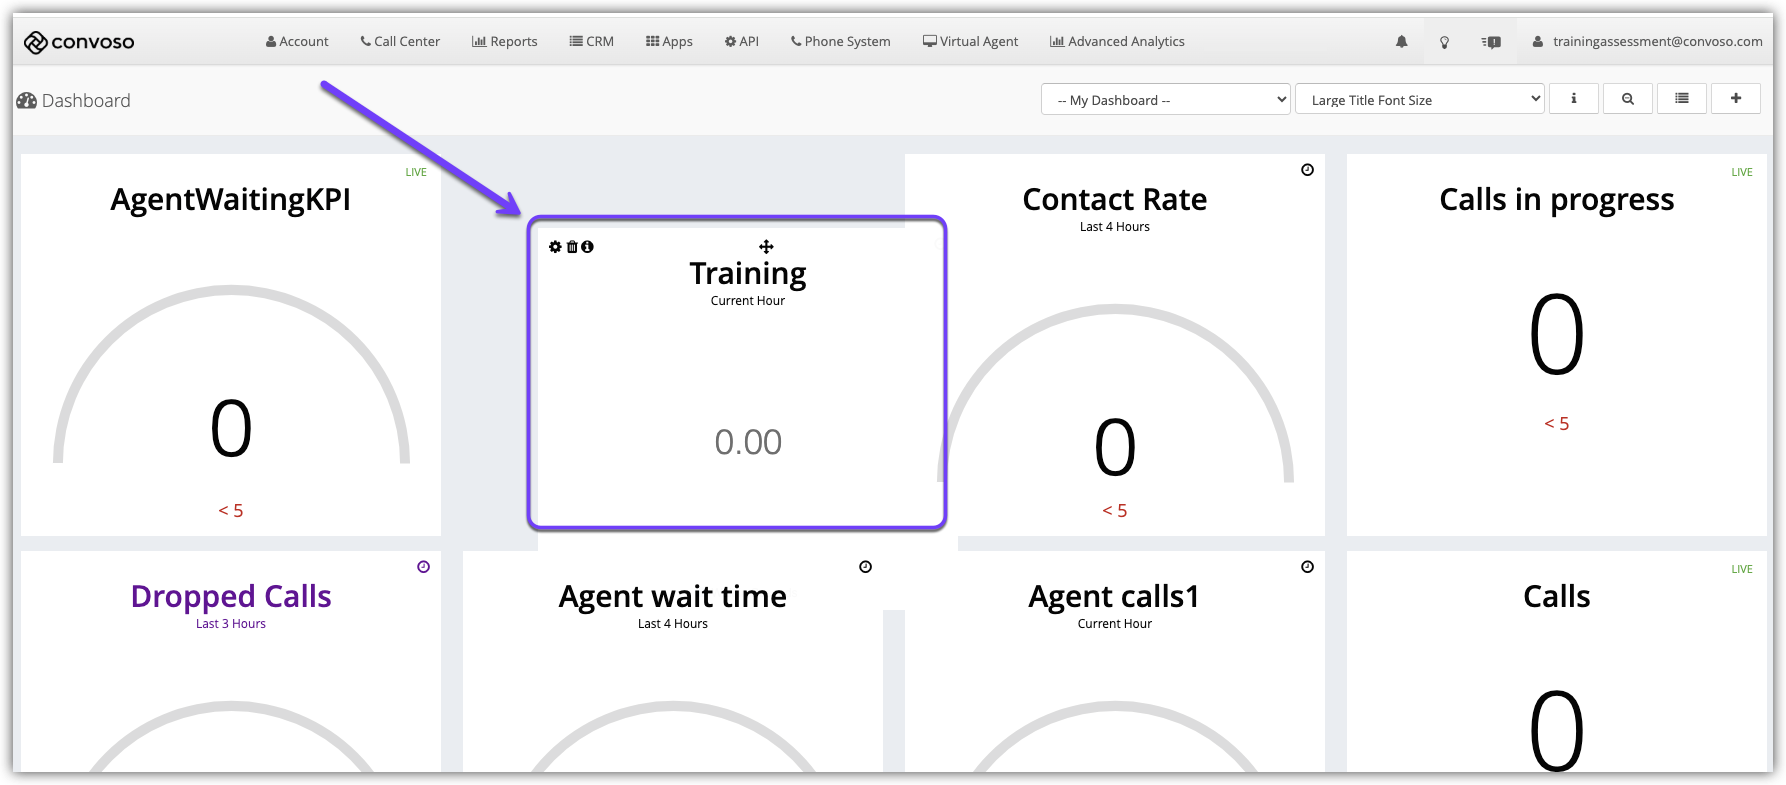Open the Reports menu
This screenshot has width=1786, height=785.
[505, 42]
